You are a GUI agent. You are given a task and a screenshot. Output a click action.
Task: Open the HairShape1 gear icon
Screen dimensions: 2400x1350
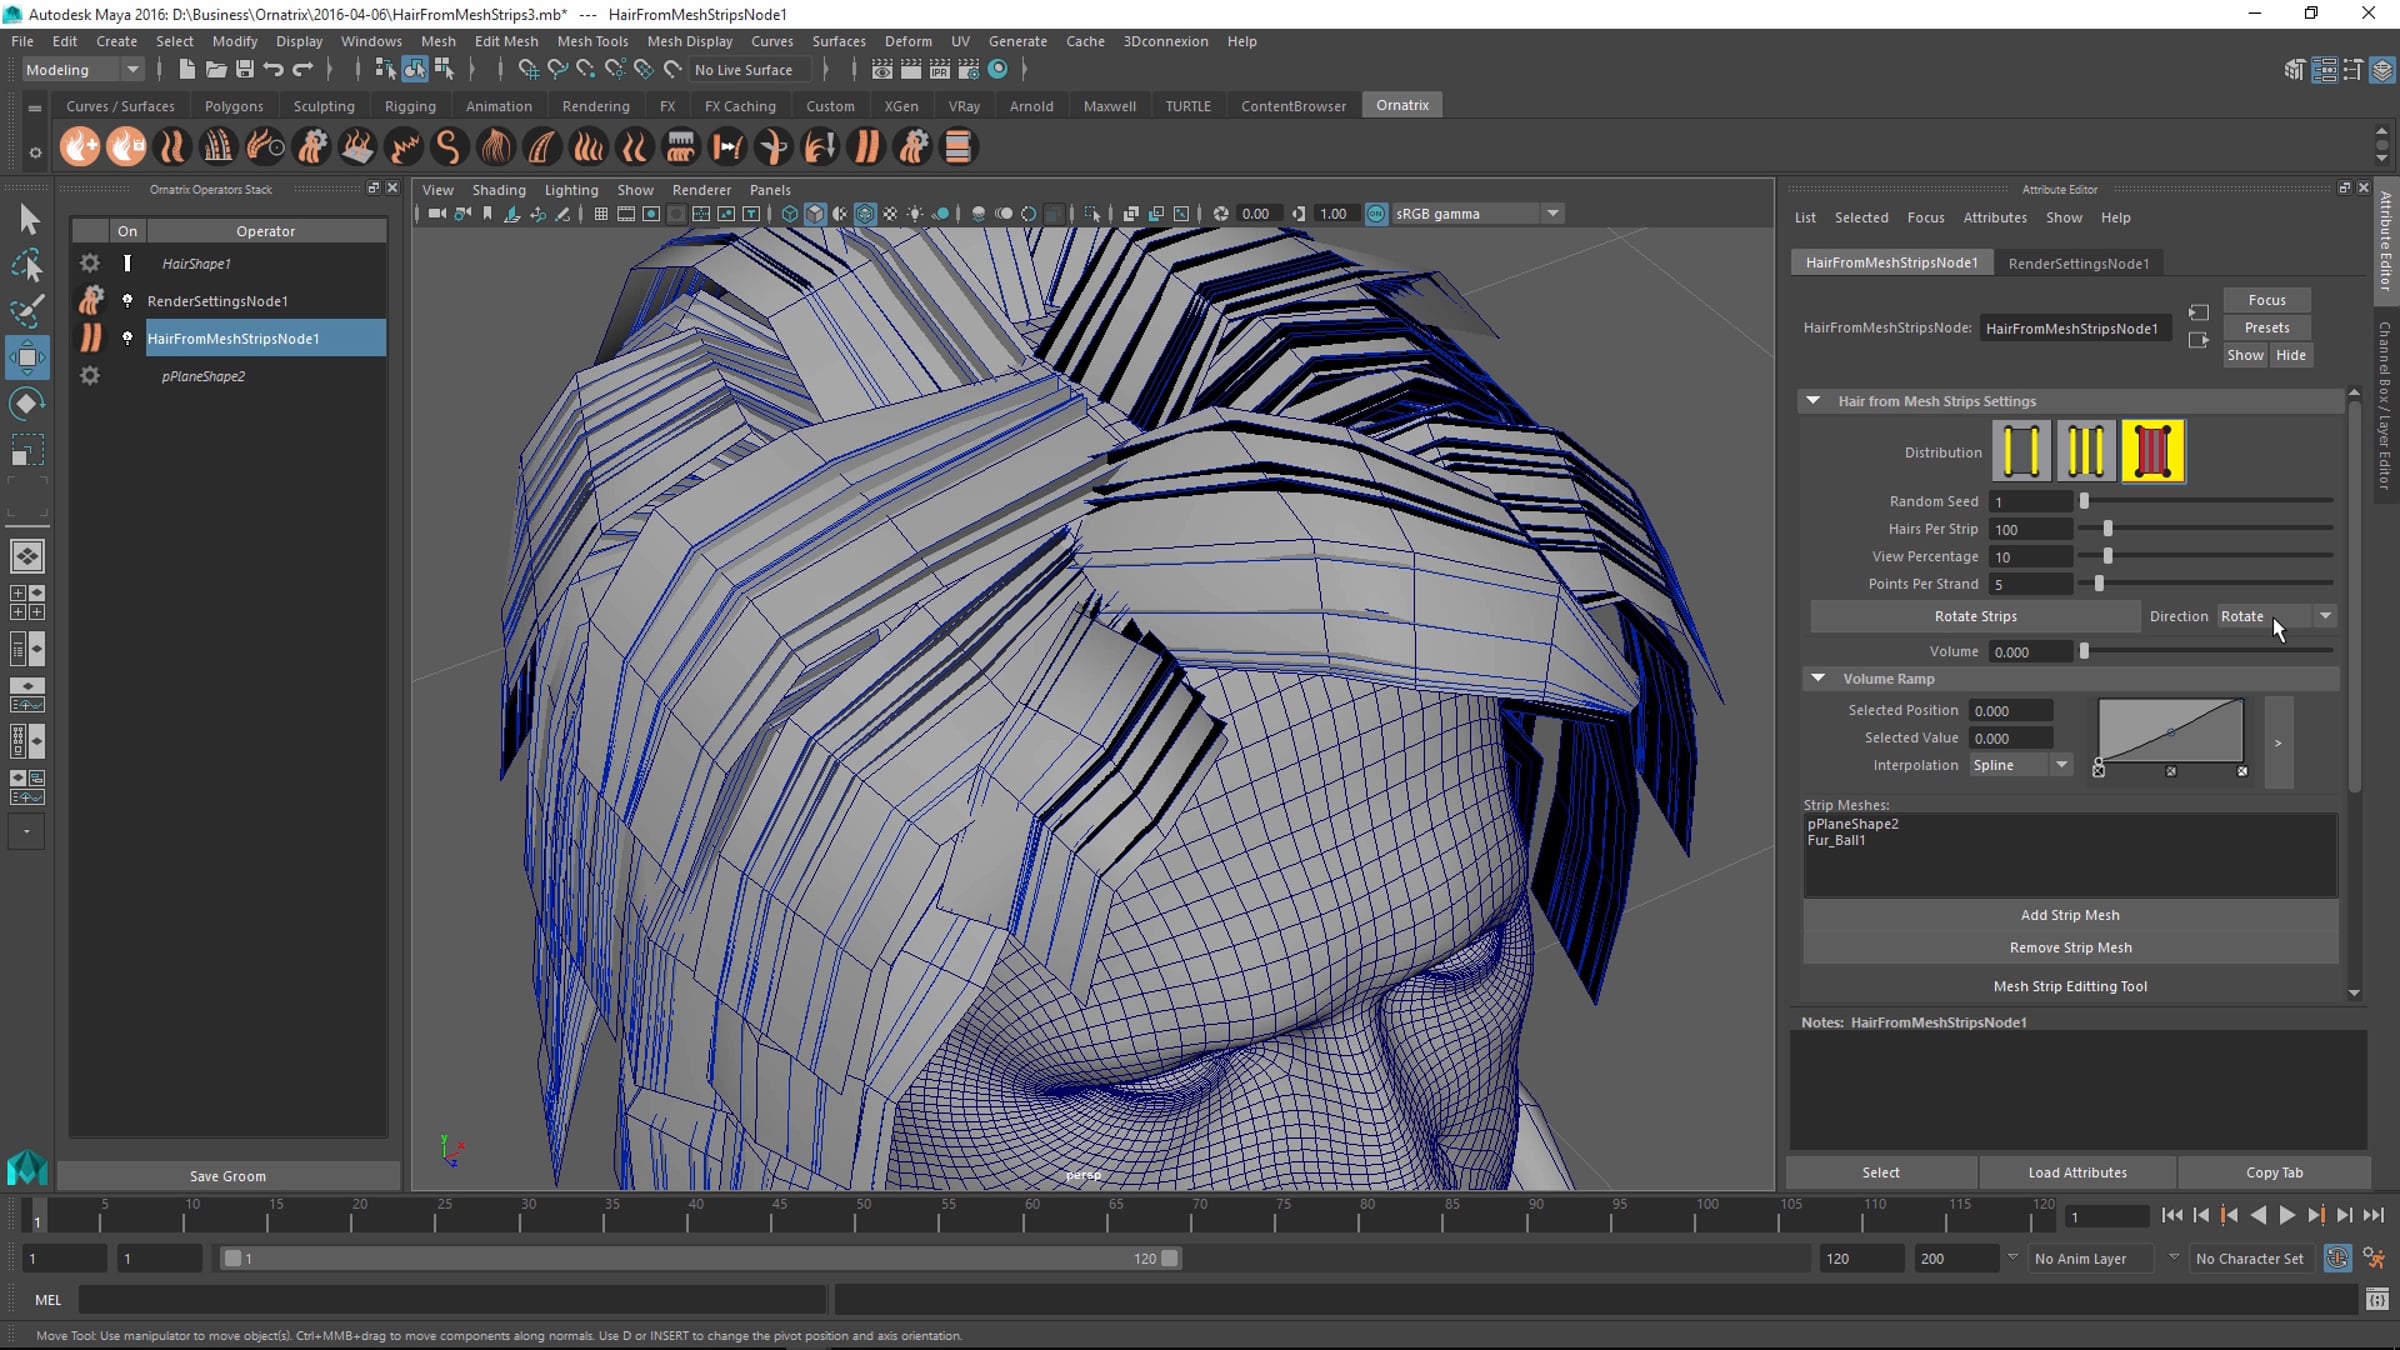pyautogui.click(x=90, y=263)
